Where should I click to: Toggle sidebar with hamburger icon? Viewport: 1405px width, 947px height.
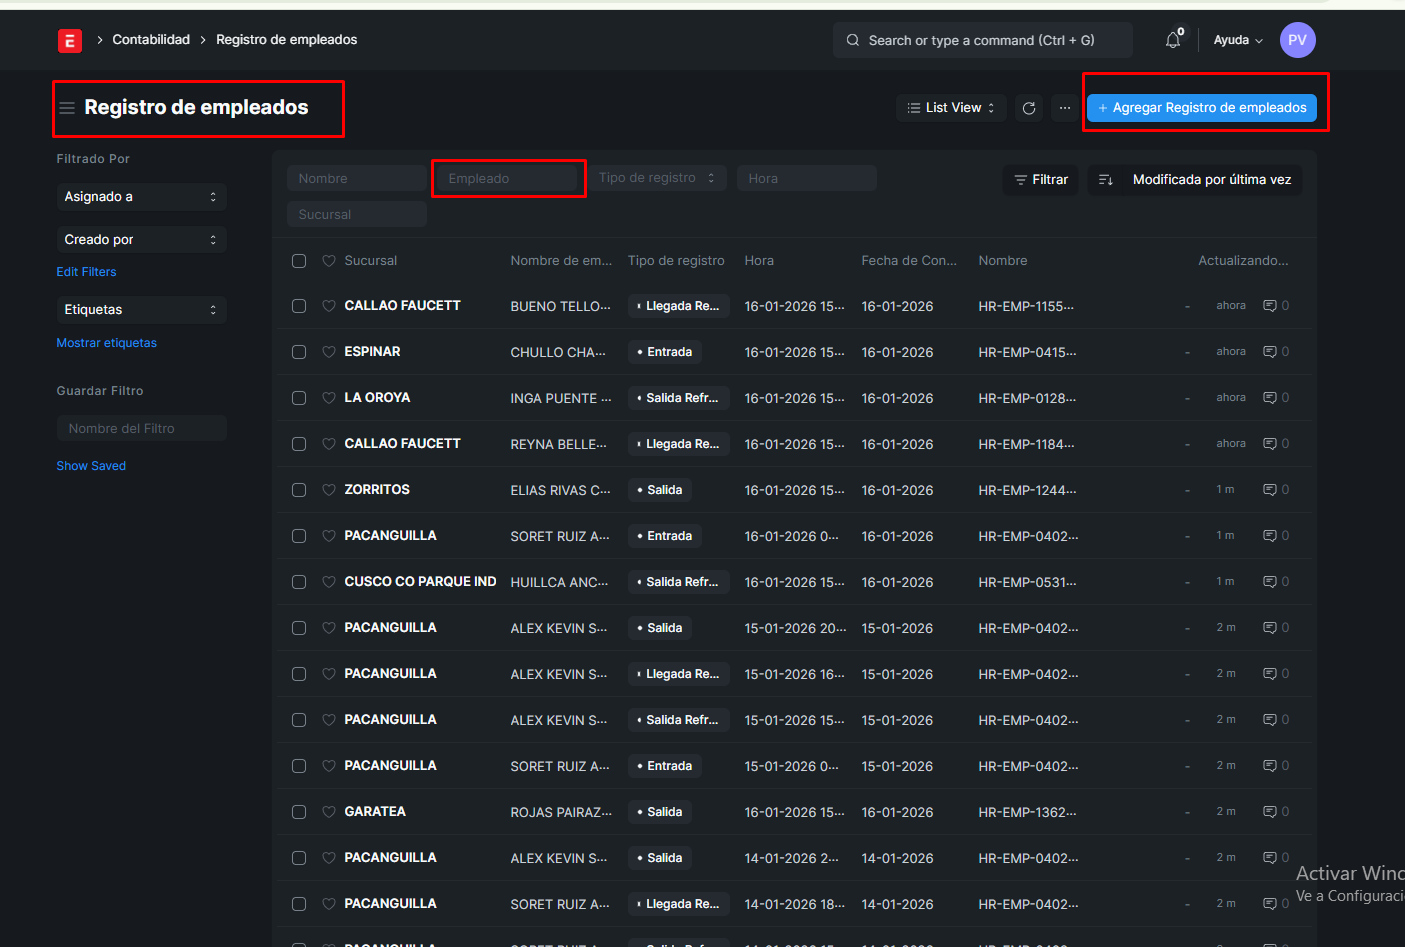[67, 108]
